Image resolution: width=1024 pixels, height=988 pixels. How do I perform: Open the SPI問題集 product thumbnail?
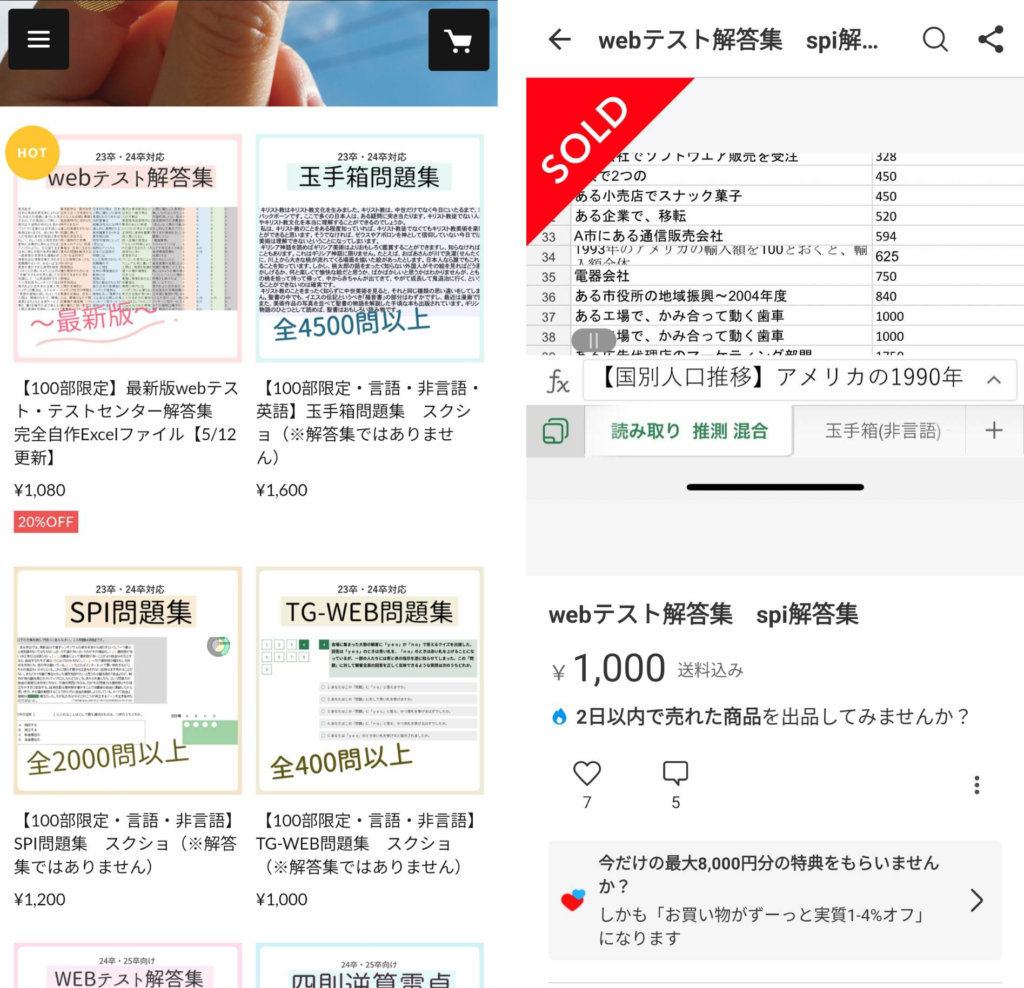(x=127, y=681)
